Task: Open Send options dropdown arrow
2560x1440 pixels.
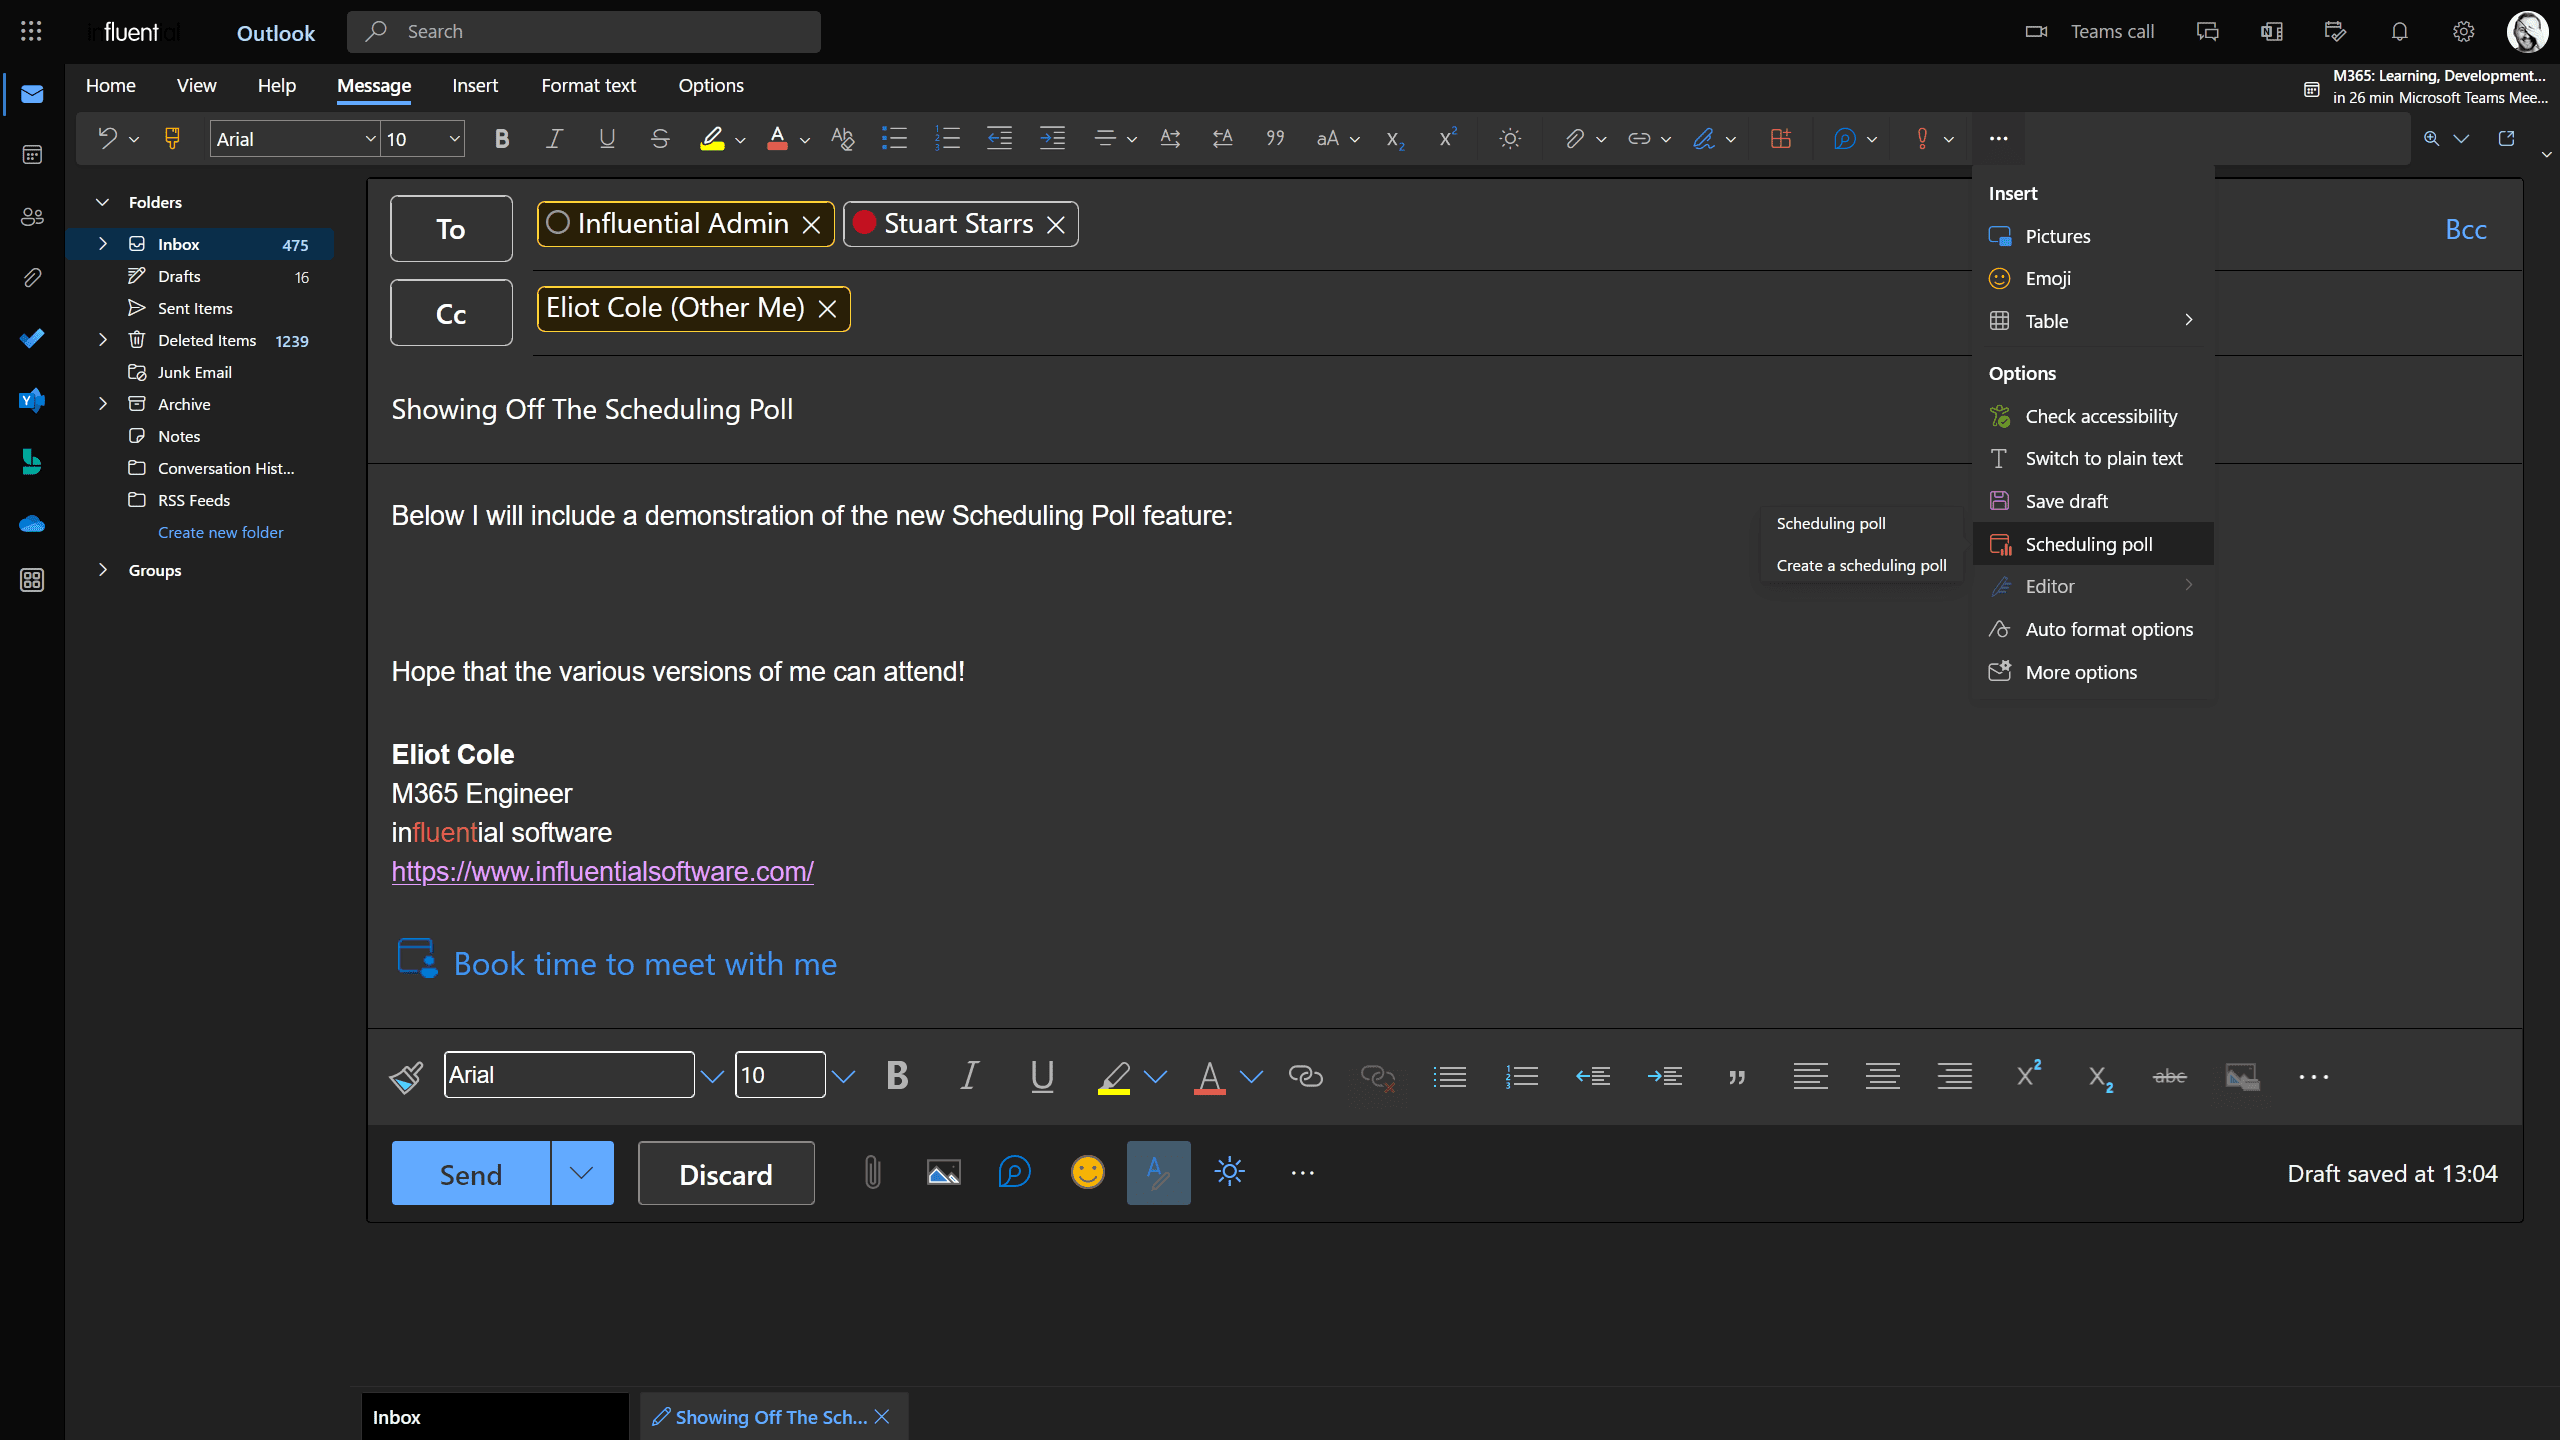Action: point(582,1172)
